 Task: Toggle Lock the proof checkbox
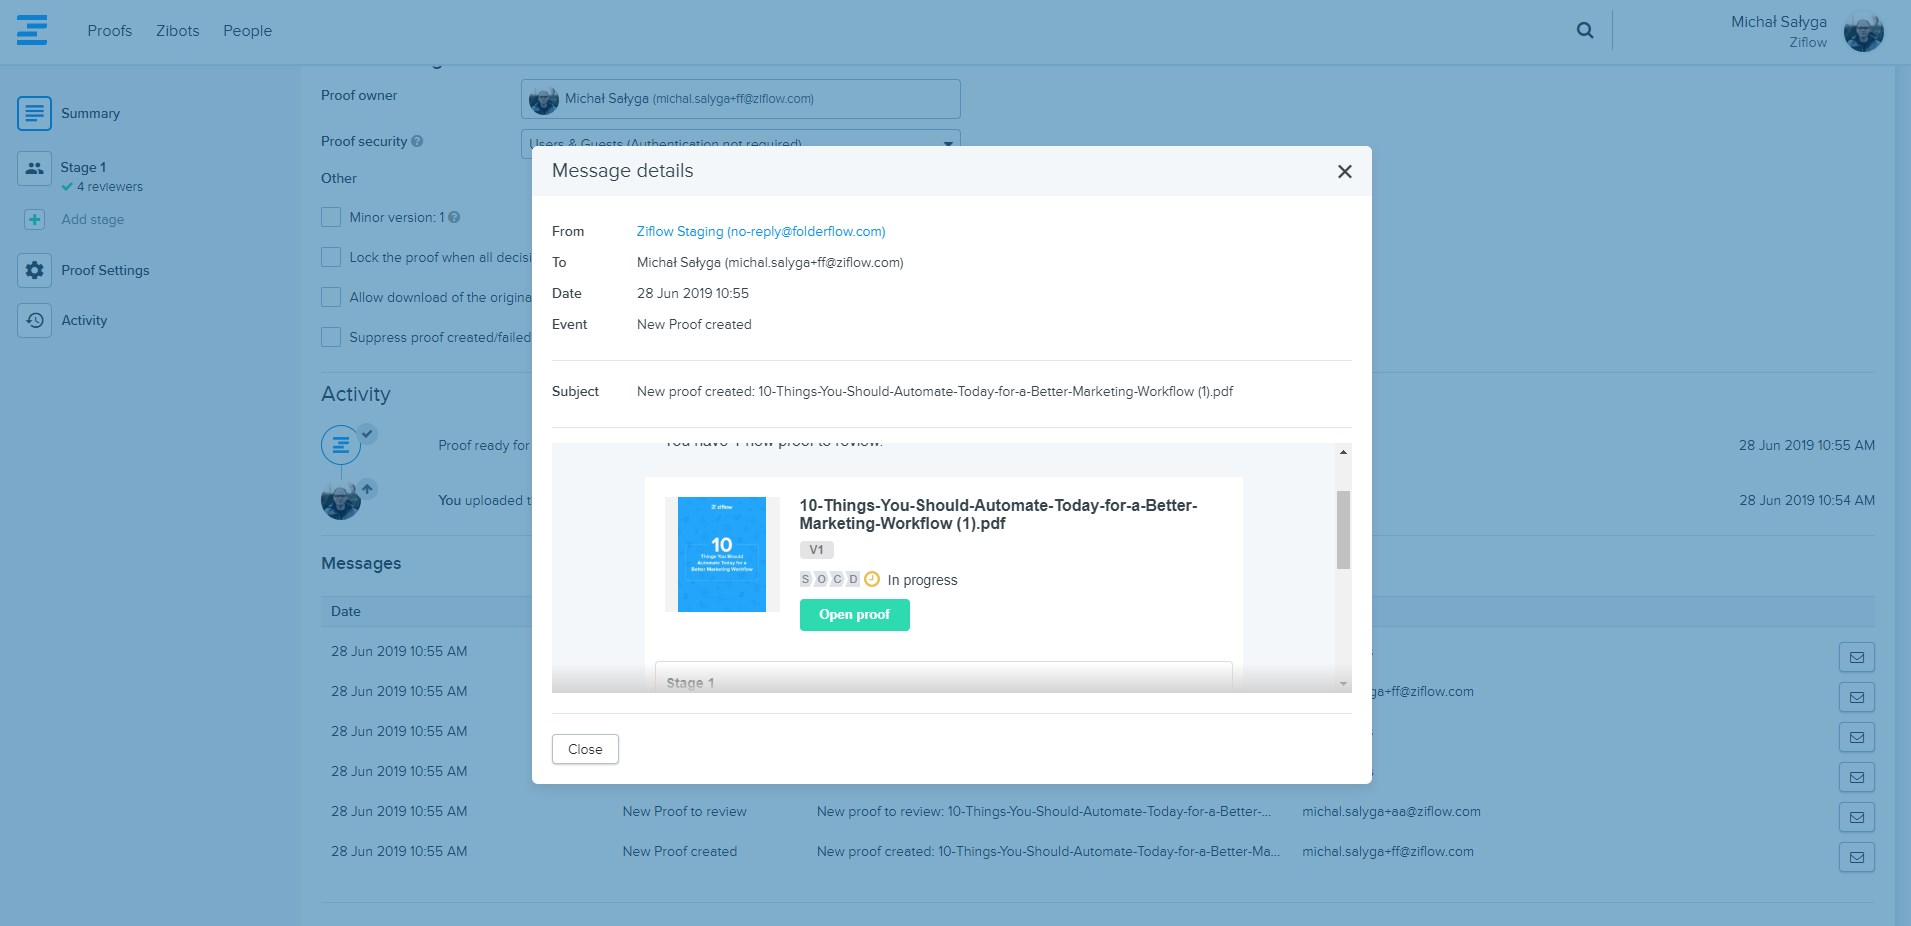pos(331,257)
